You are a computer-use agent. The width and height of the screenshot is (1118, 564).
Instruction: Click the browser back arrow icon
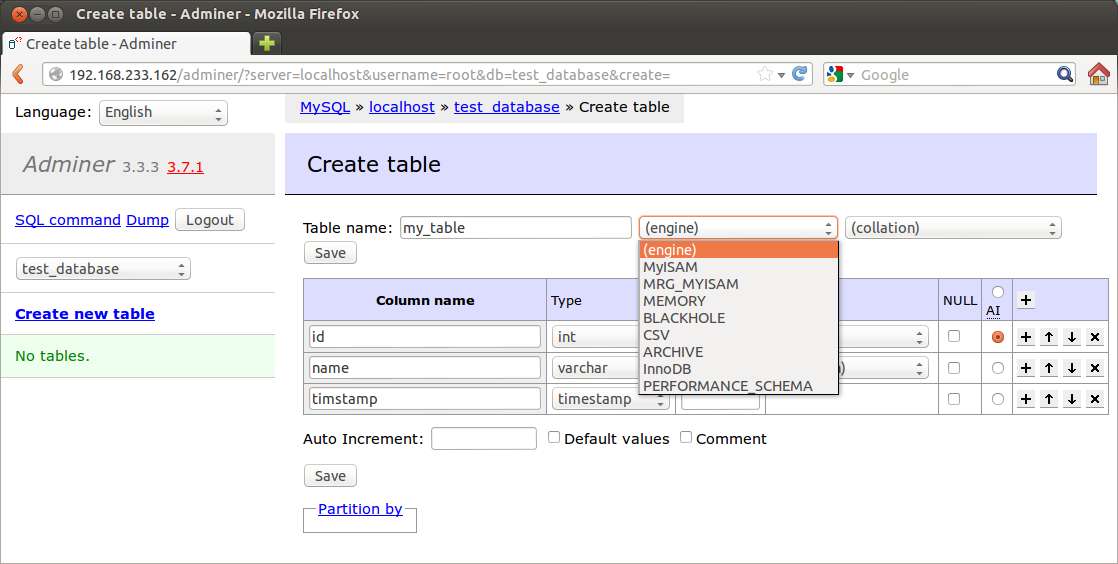[x=19, y=73]
